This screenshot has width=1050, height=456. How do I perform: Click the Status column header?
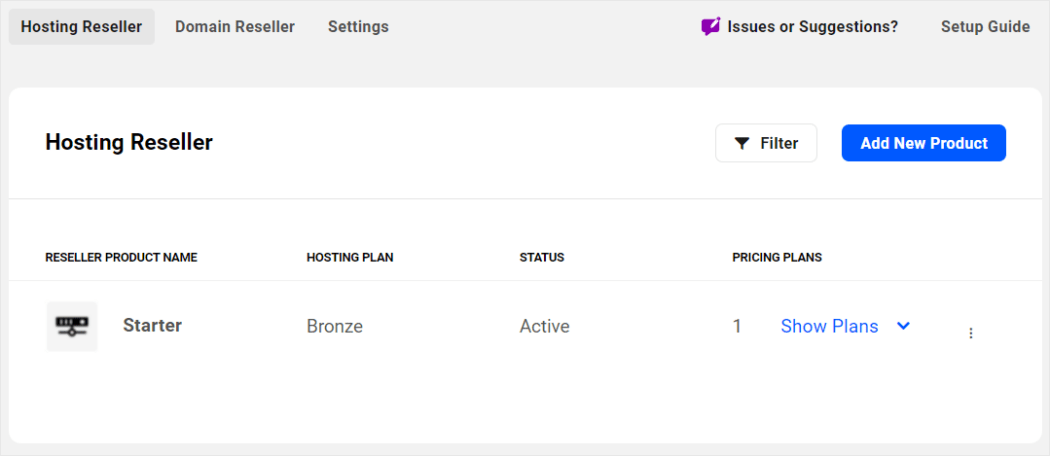tap(542, 257)
